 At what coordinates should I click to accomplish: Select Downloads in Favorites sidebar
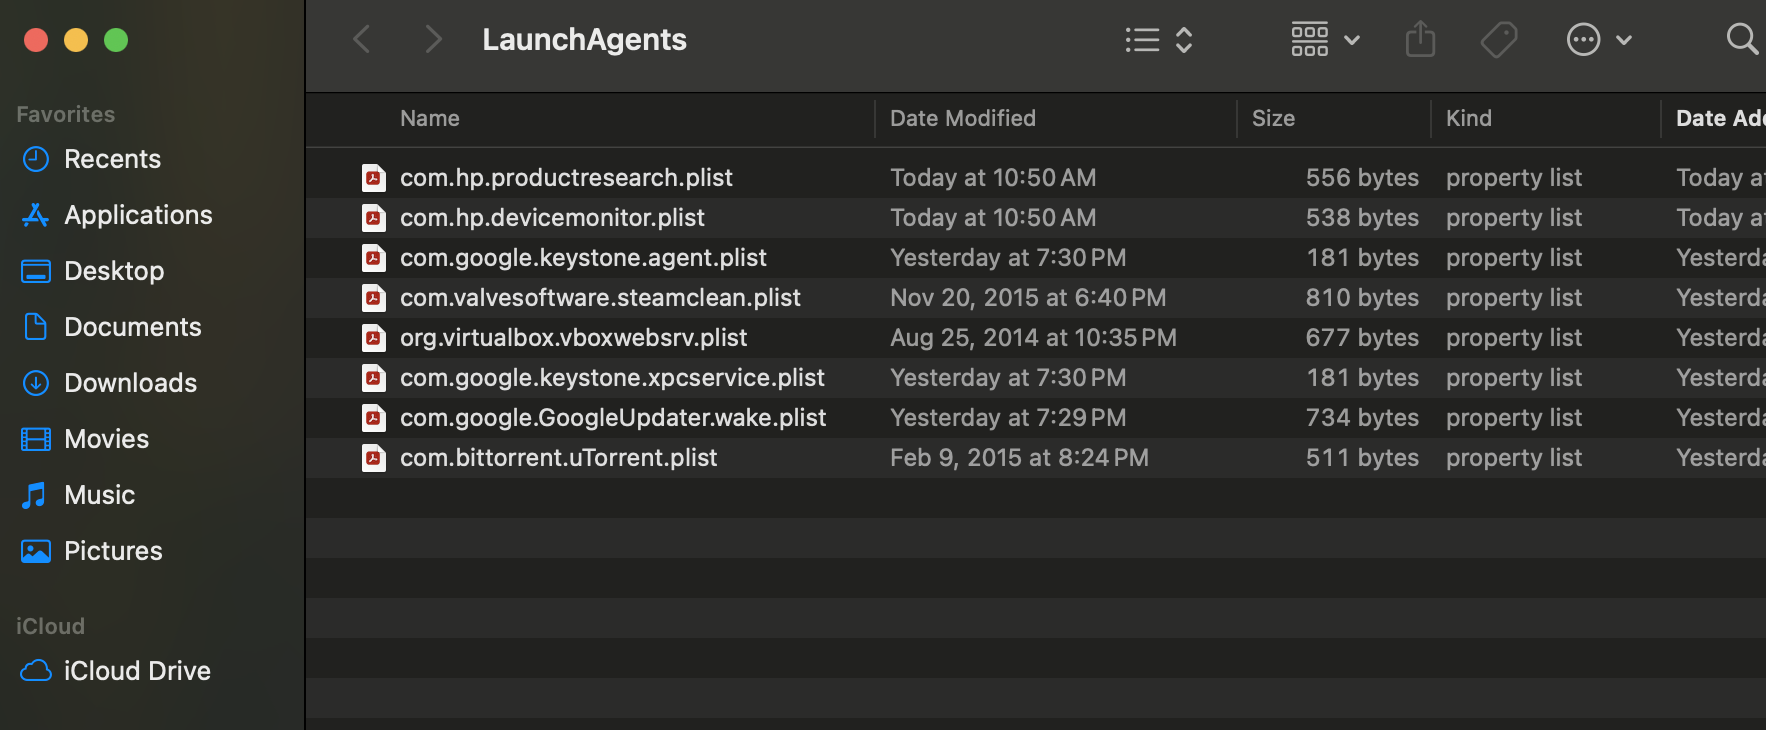tap(130, 383)
